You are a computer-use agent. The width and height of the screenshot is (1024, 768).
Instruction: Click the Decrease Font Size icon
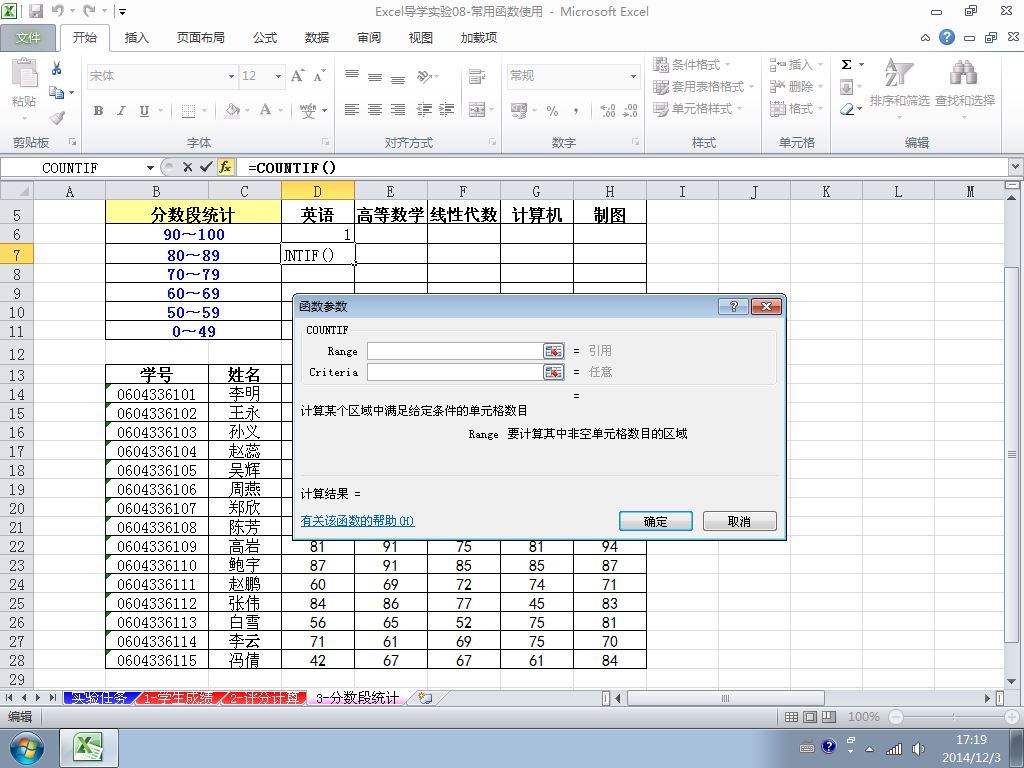point(319,76)
